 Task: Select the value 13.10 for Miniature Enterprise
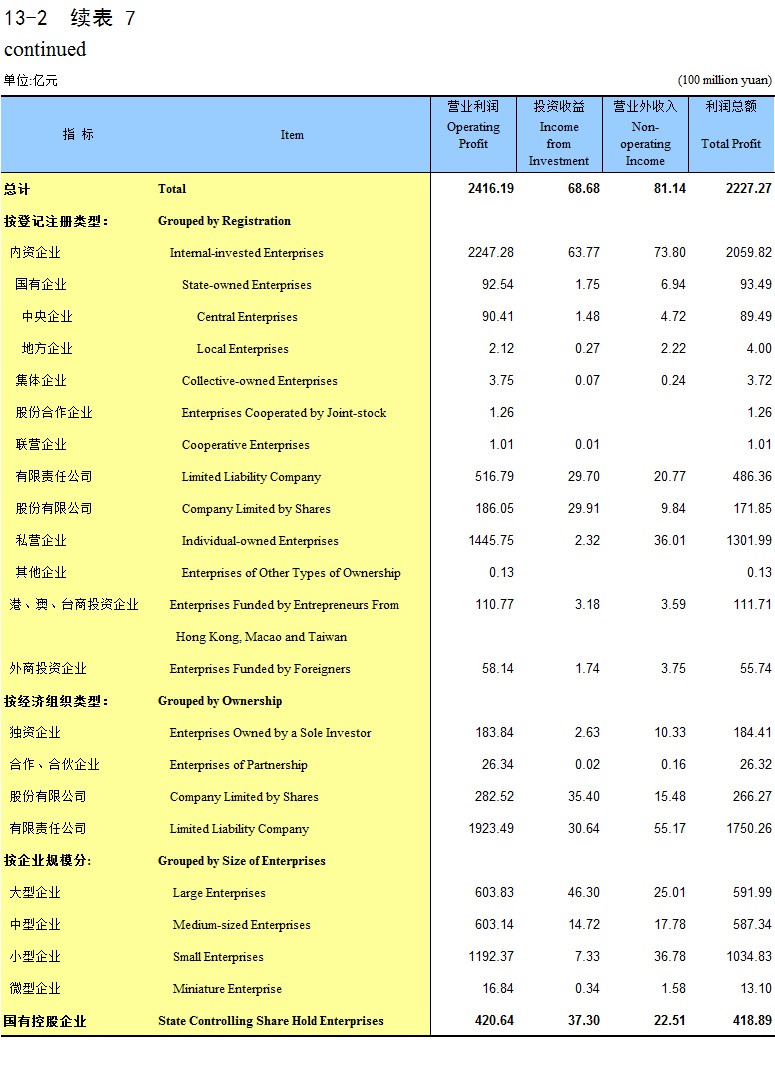[x=756, y=989]
